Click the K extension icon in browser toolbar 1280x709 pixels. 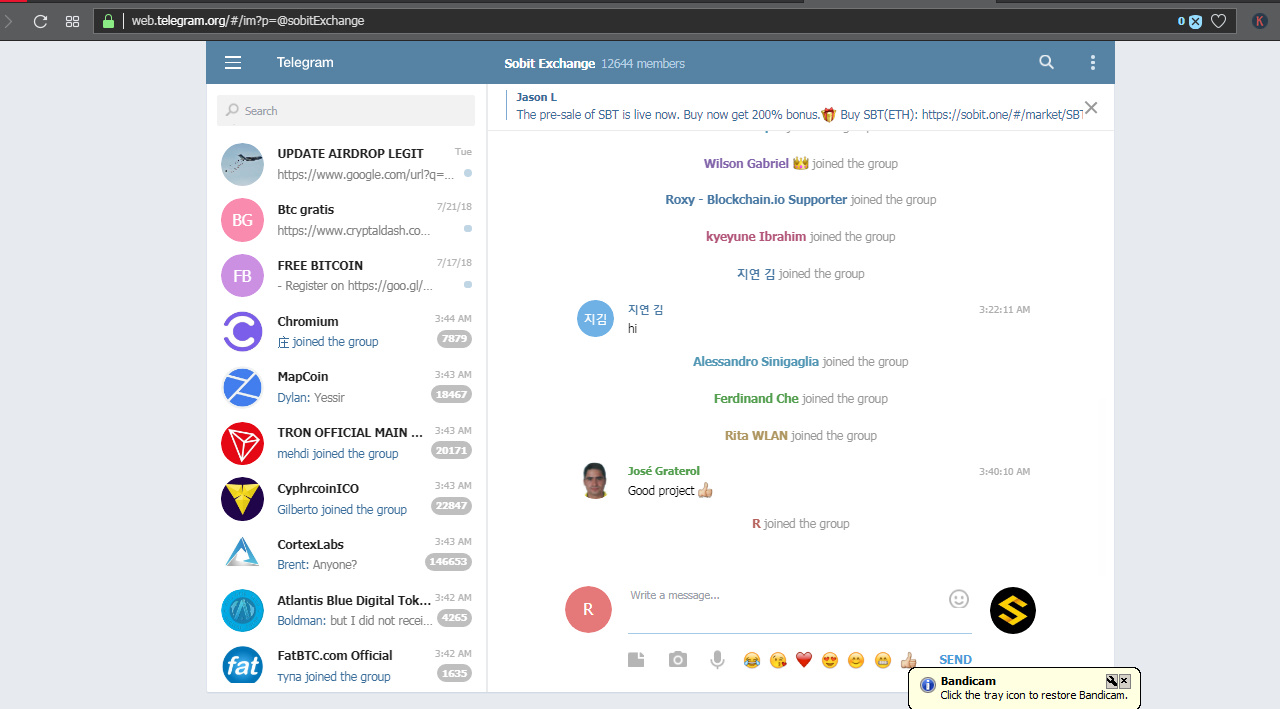(x=1259, y=21)
